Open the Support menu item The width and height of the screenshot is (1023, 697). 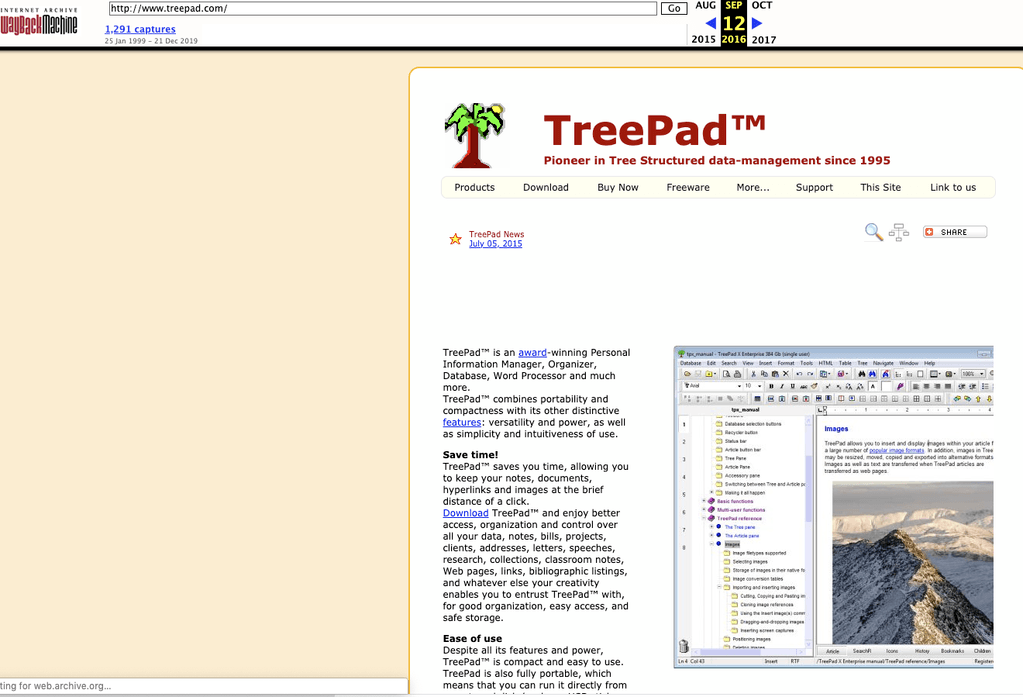coord(814,187)
